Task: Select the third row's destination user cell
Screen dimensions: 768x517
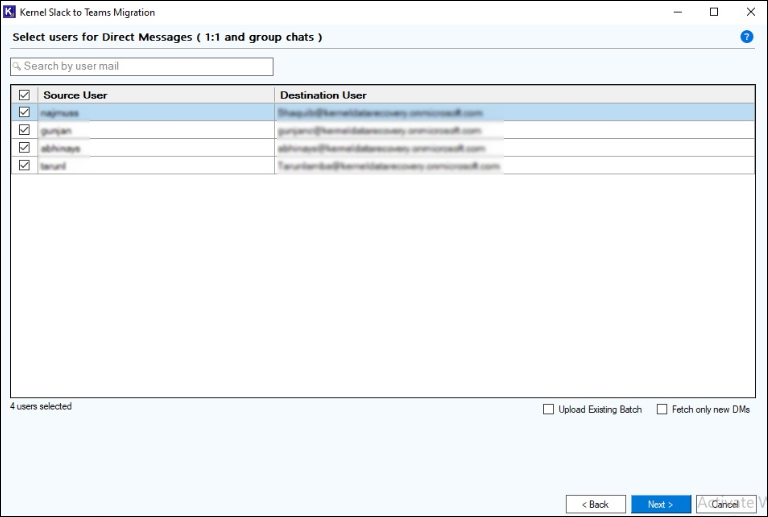Action: (x=515, y=148)
